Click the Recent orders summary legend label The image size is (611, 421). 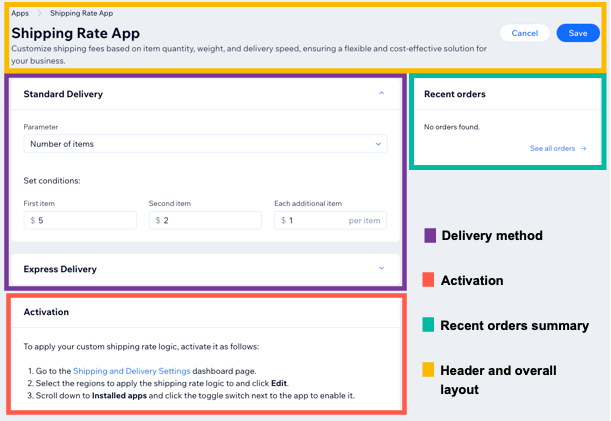(x=514, y=325)
